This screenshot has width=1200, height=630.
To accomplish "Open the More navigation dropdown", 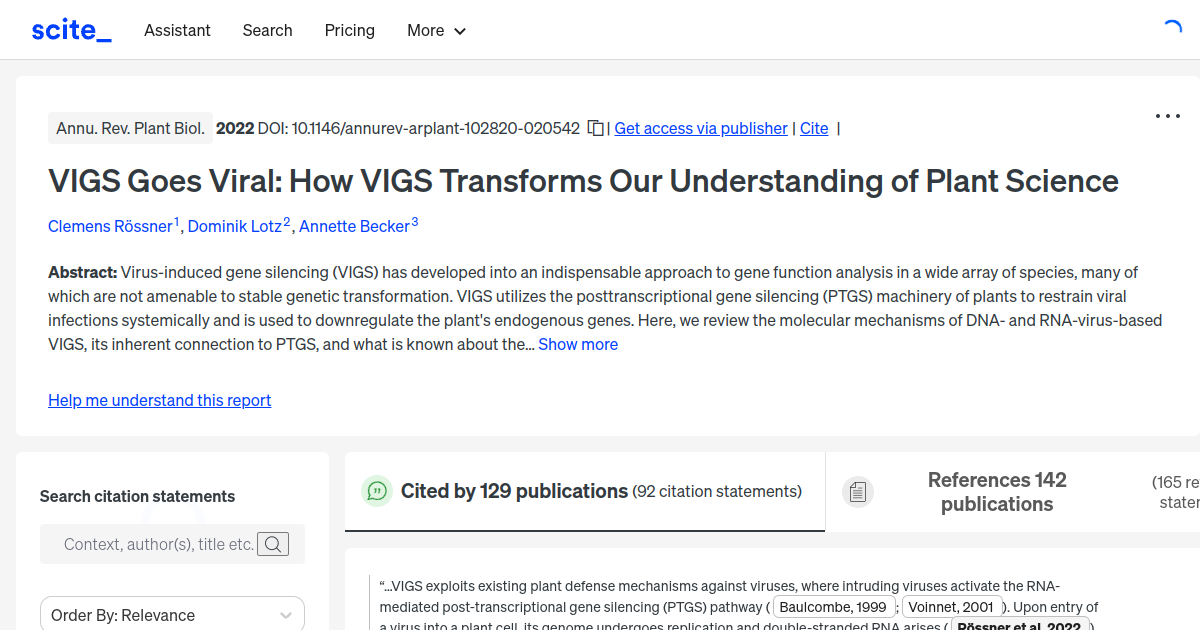I will coord(436,31).
